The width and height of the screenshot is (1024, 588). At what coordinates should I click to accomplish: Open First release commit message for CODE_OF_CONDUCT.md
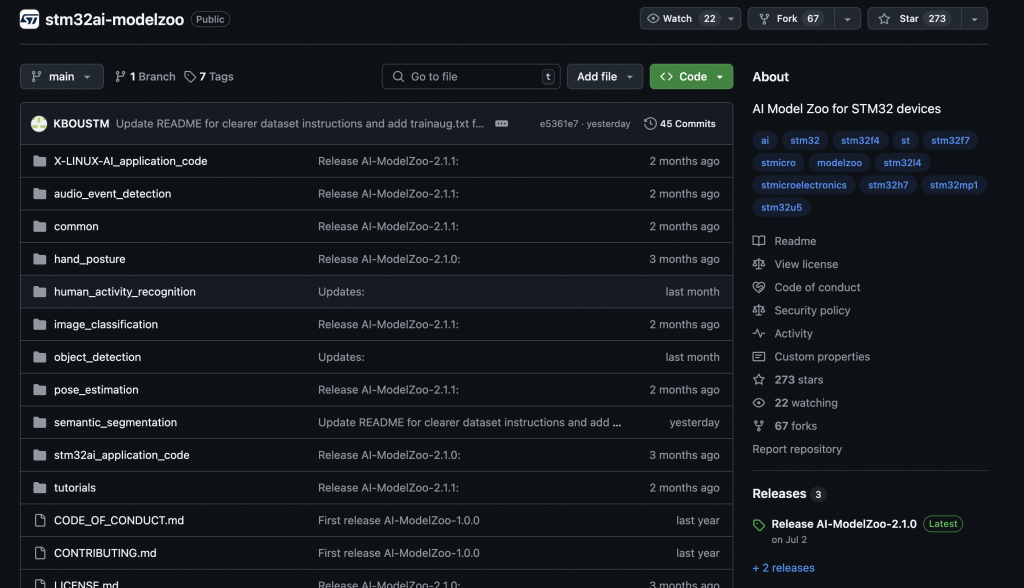click(398, 520)
